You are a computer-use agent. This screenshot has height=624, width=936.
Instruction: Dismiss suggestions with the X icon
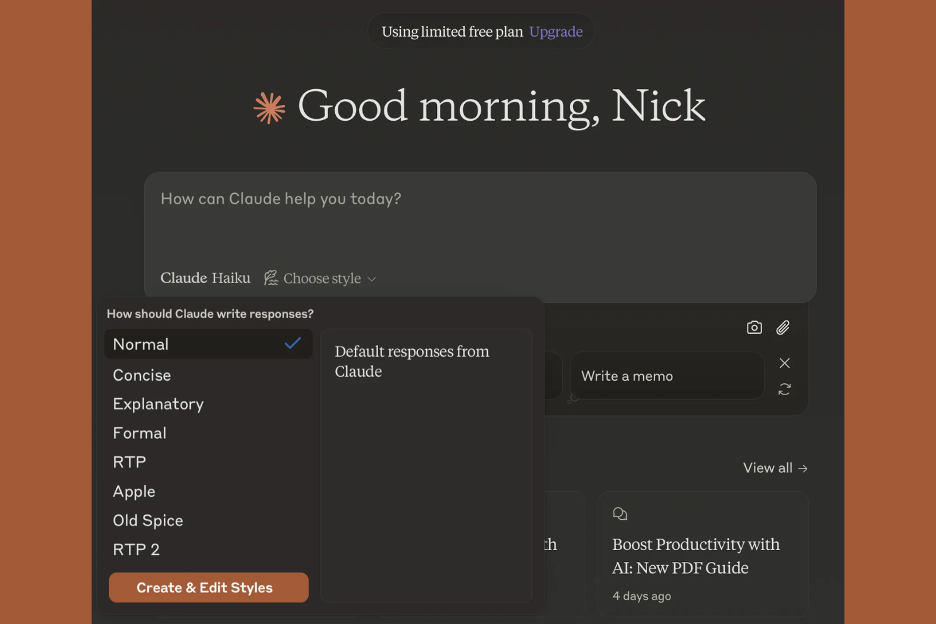tap(784, 362)
